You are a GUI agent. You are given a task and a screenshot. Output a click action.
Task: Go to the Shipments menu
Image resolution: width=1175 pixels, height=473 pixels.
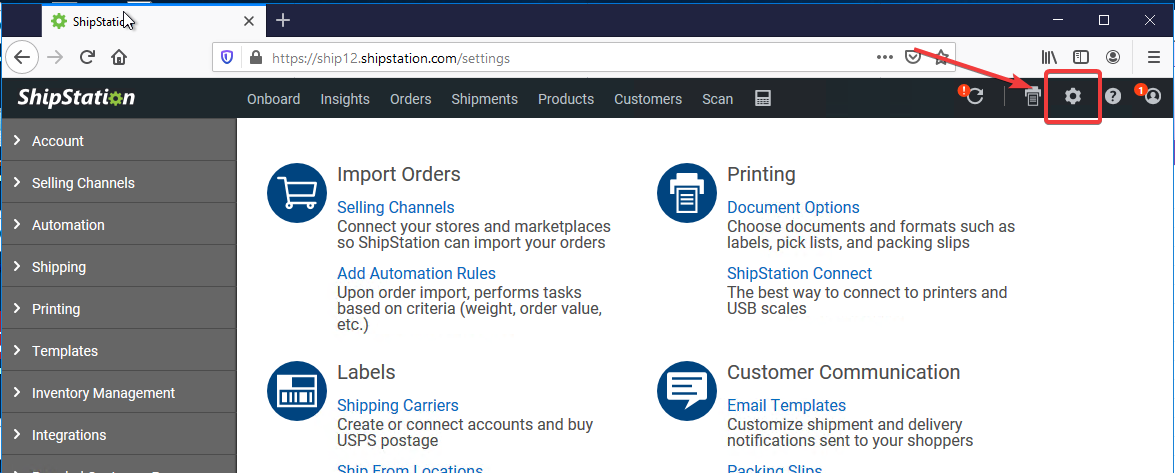click(484, 99)
